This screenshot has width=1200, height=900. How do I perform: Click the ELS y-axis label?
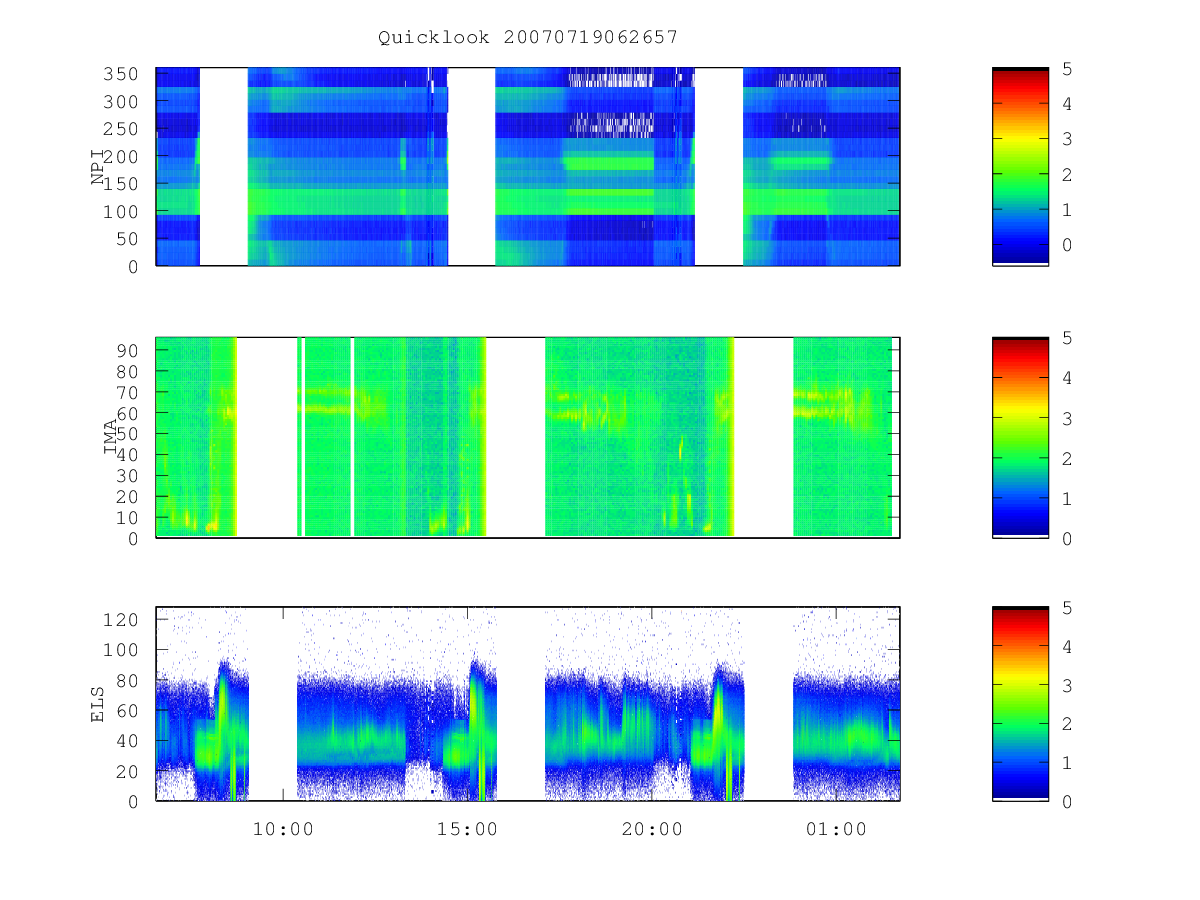coord(99,704)
